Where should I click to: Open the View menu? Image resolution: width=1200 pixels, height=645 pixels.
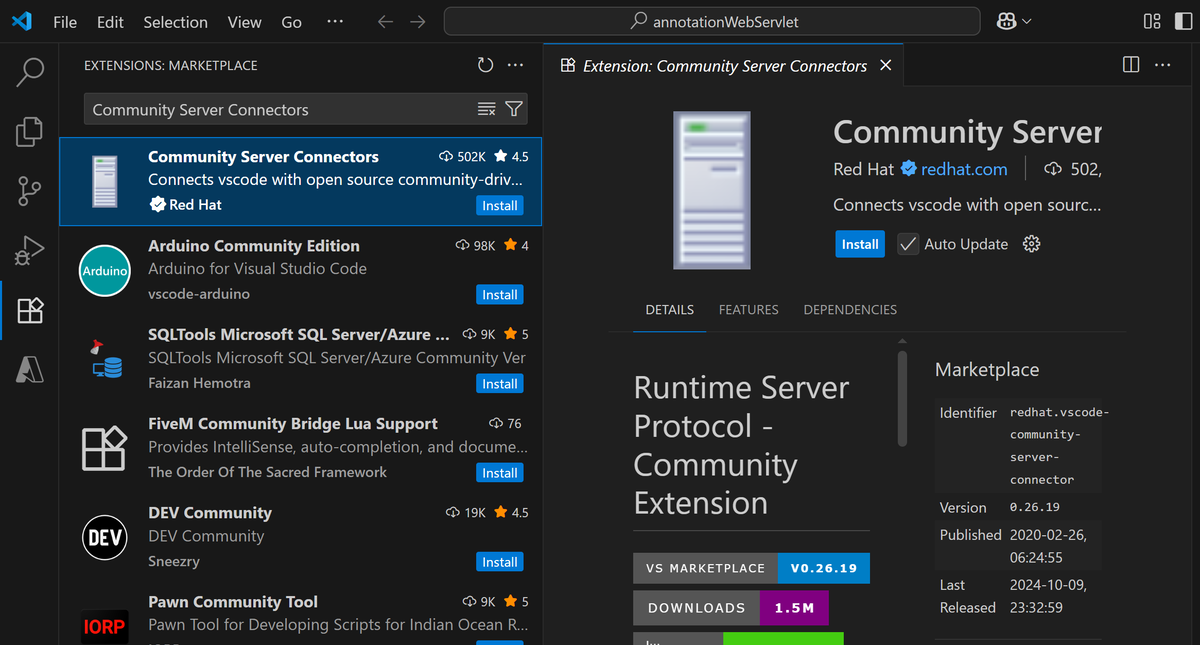tap(244, 21)
